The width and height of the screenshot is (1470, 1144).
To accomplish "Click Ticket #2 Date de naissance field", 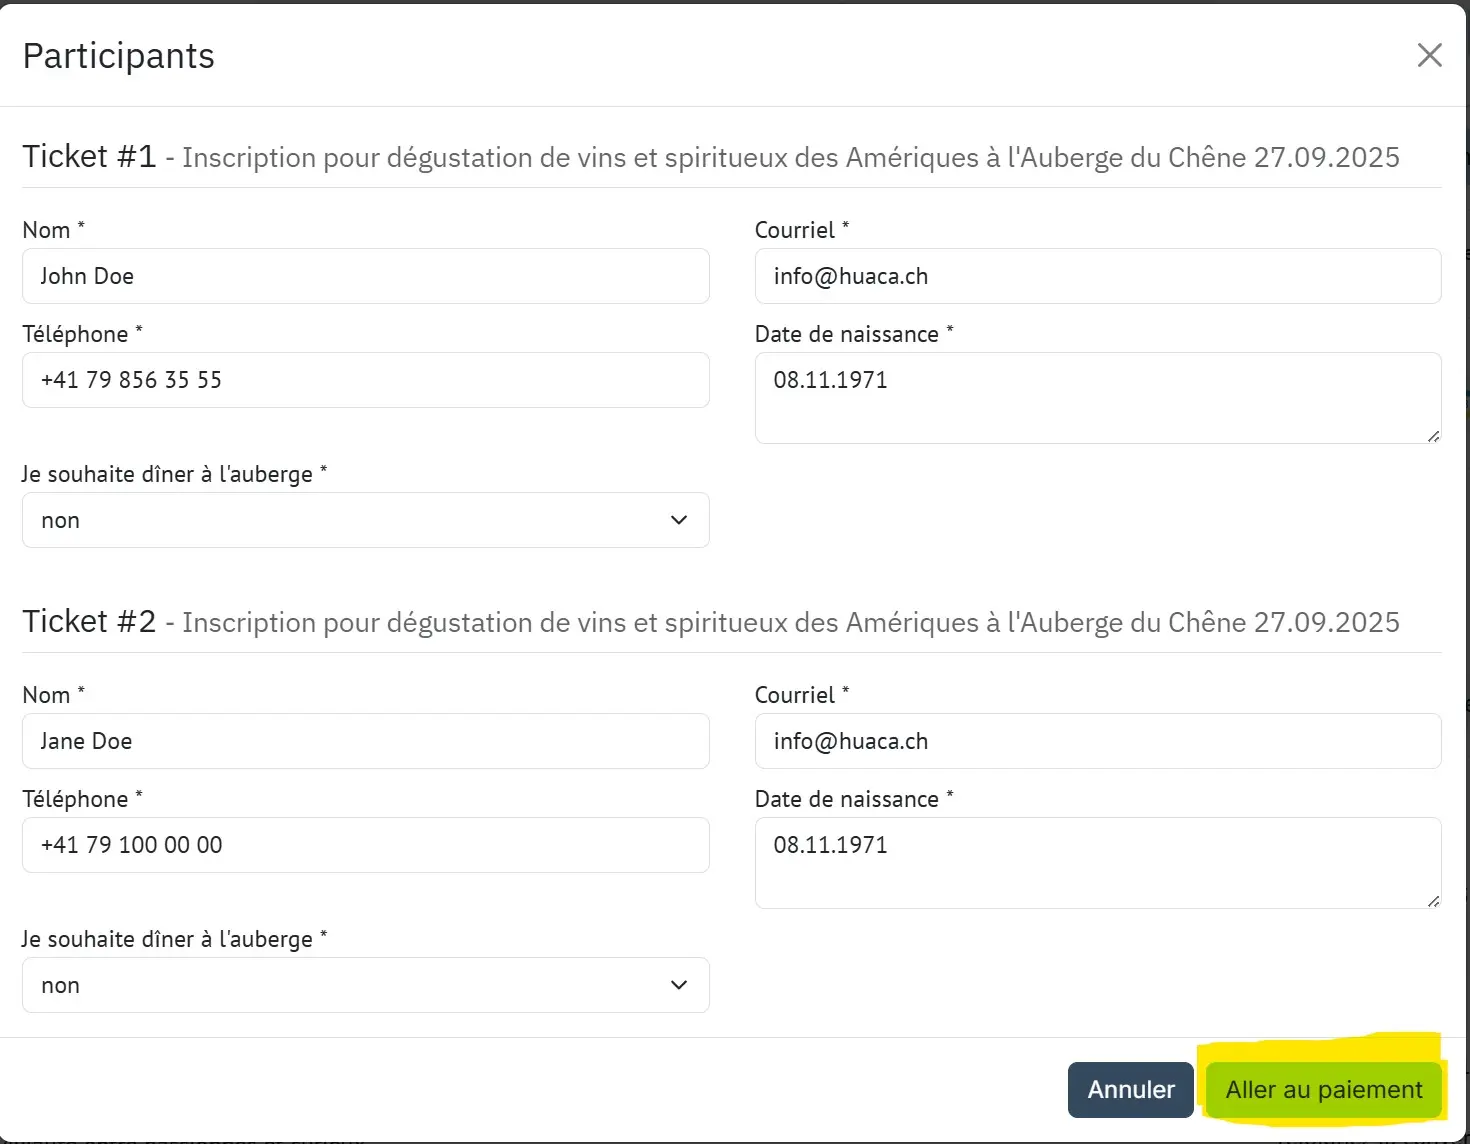I will (1098, 863).
